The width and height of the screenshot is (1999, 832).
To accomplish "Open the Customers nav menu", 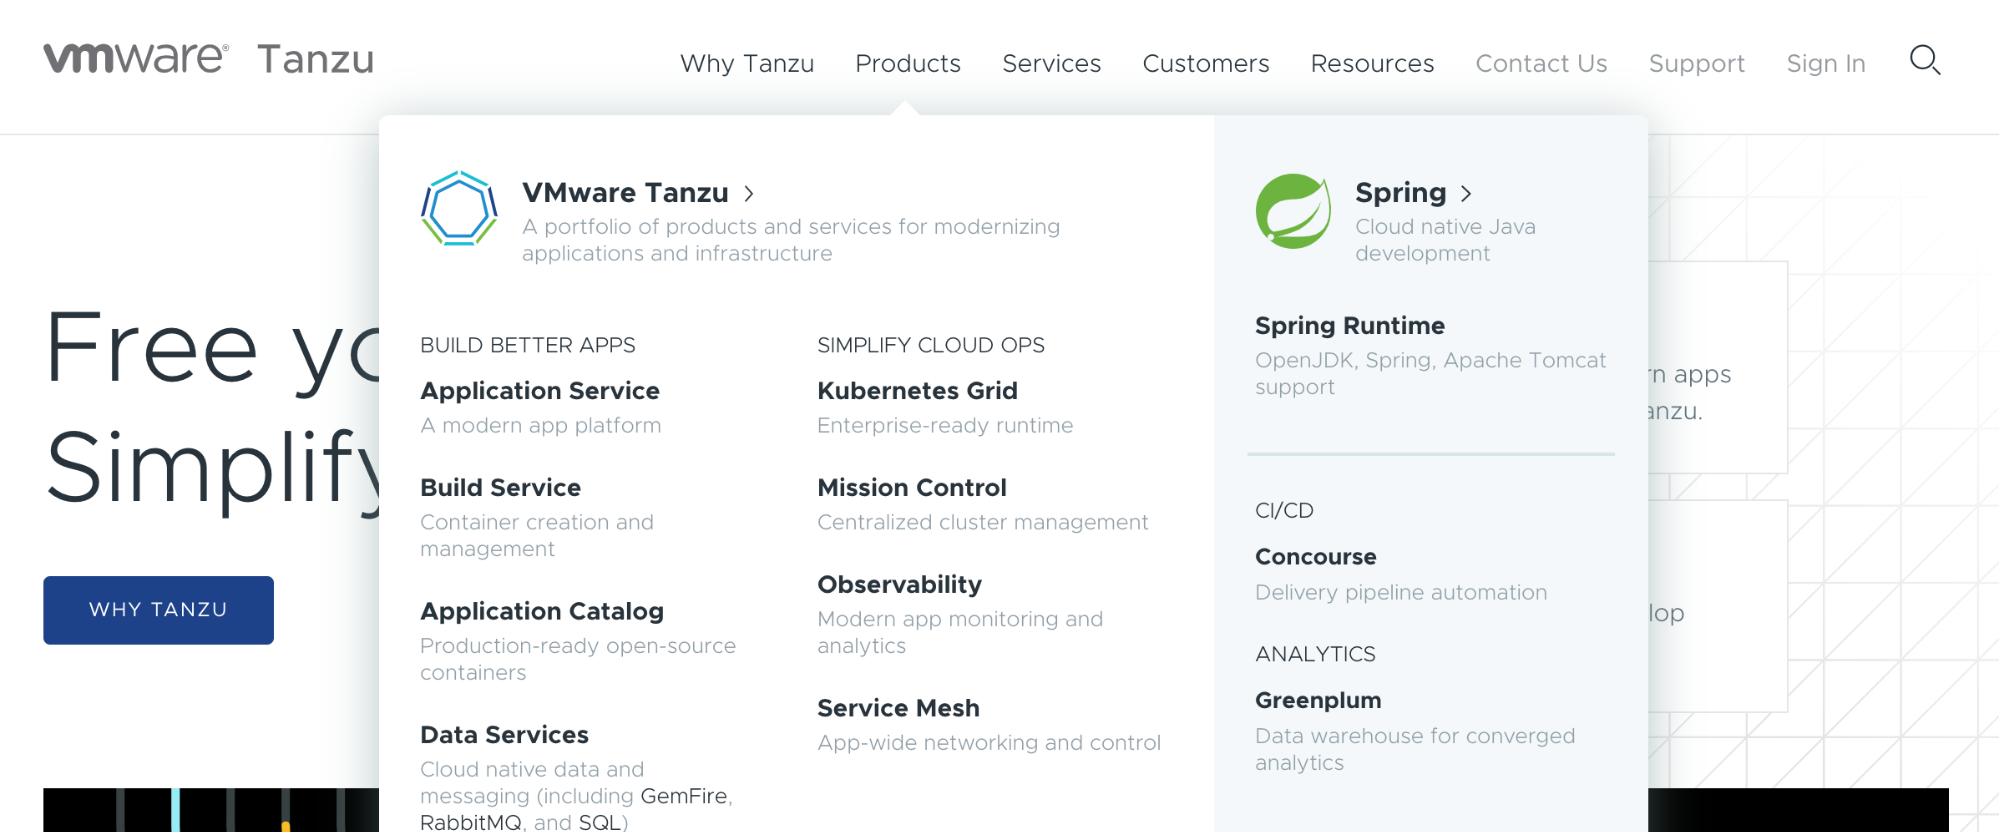I will coord(1205,64).
